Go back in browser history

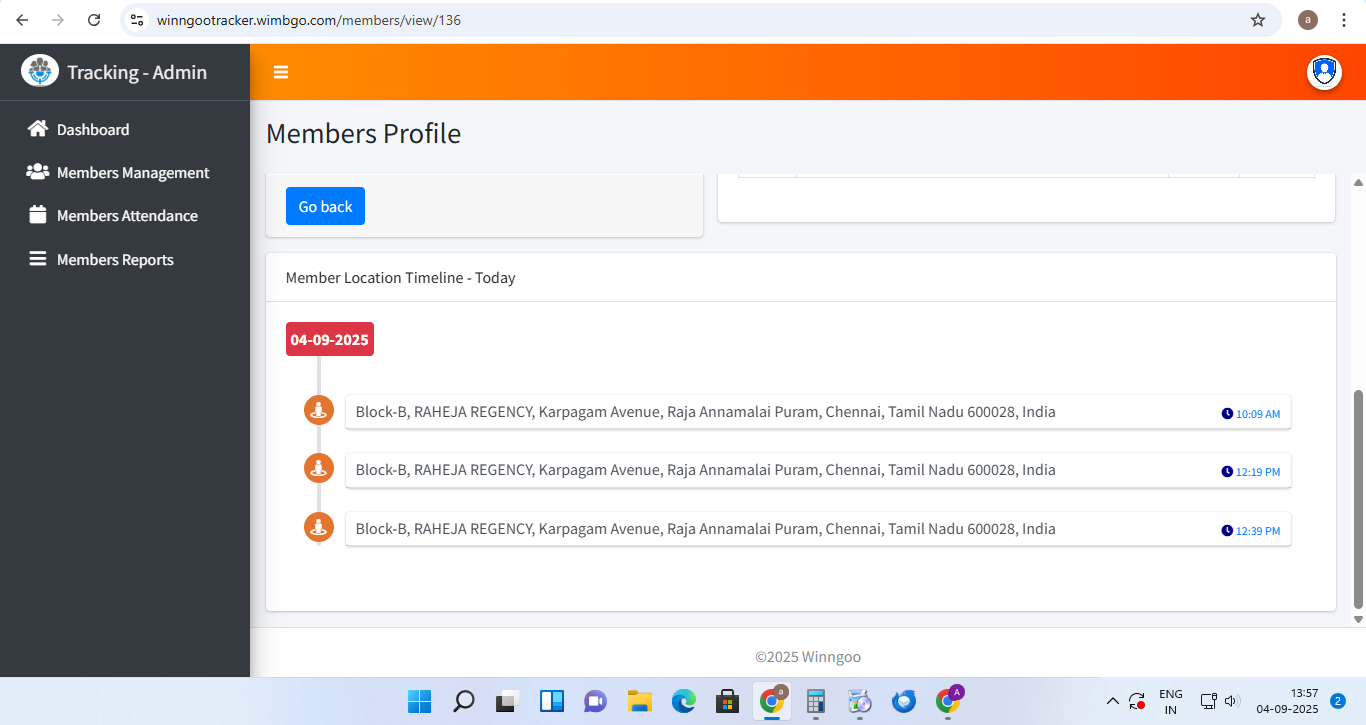22,20
